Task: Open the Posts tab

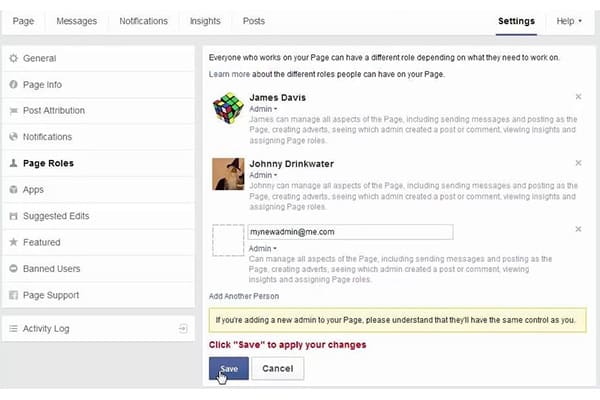Action: pos(254,21)
